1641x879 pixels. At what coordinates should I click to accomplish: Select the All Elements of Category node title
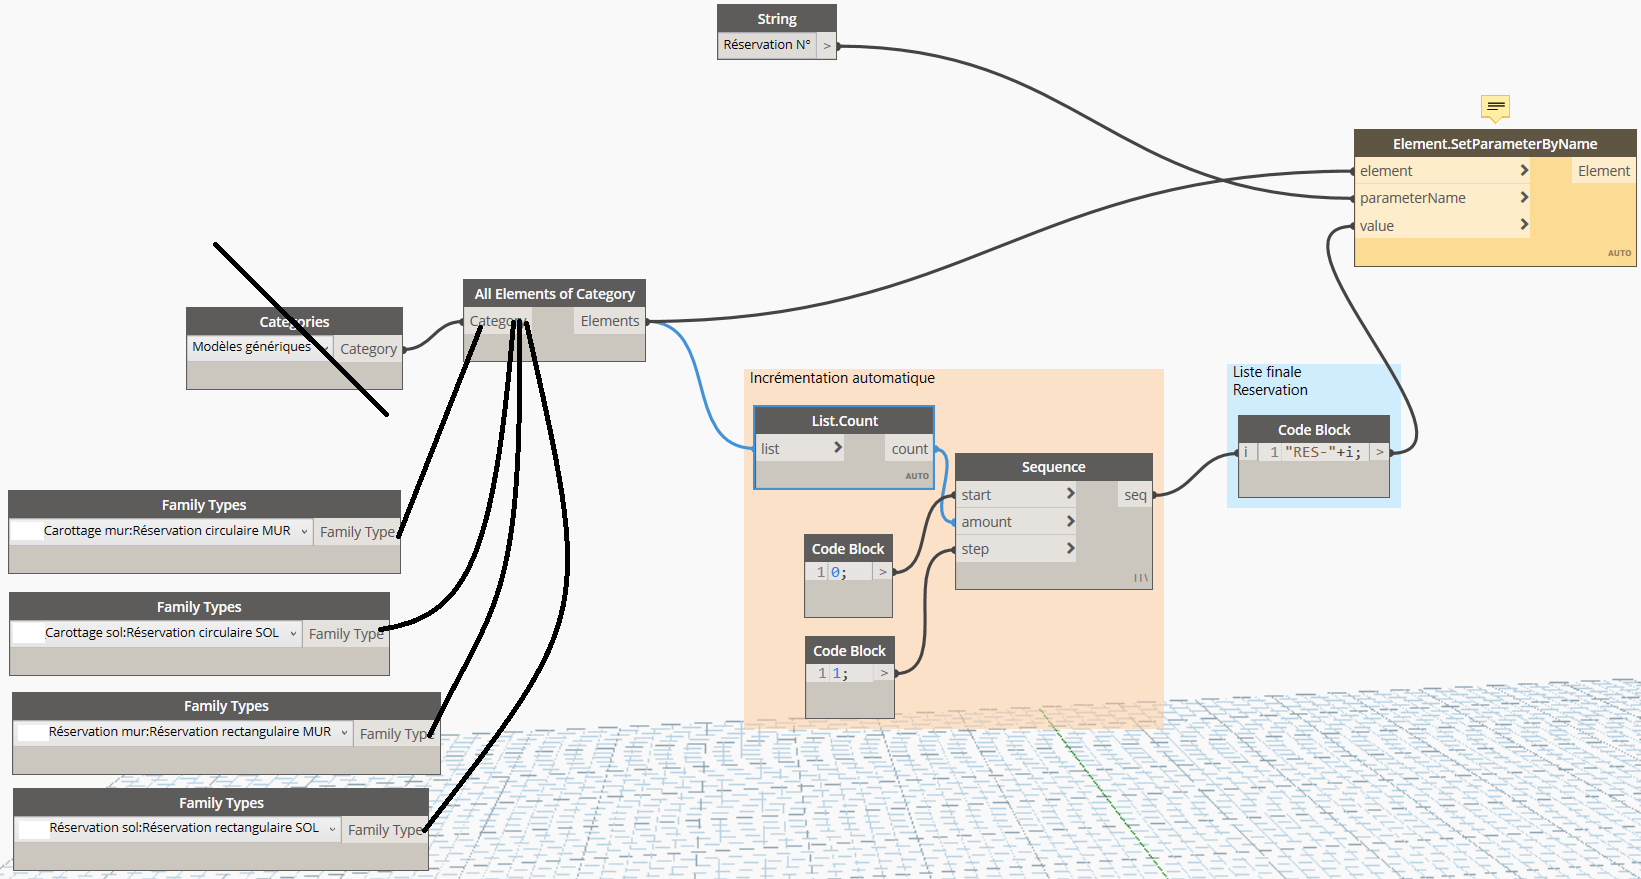555,294
